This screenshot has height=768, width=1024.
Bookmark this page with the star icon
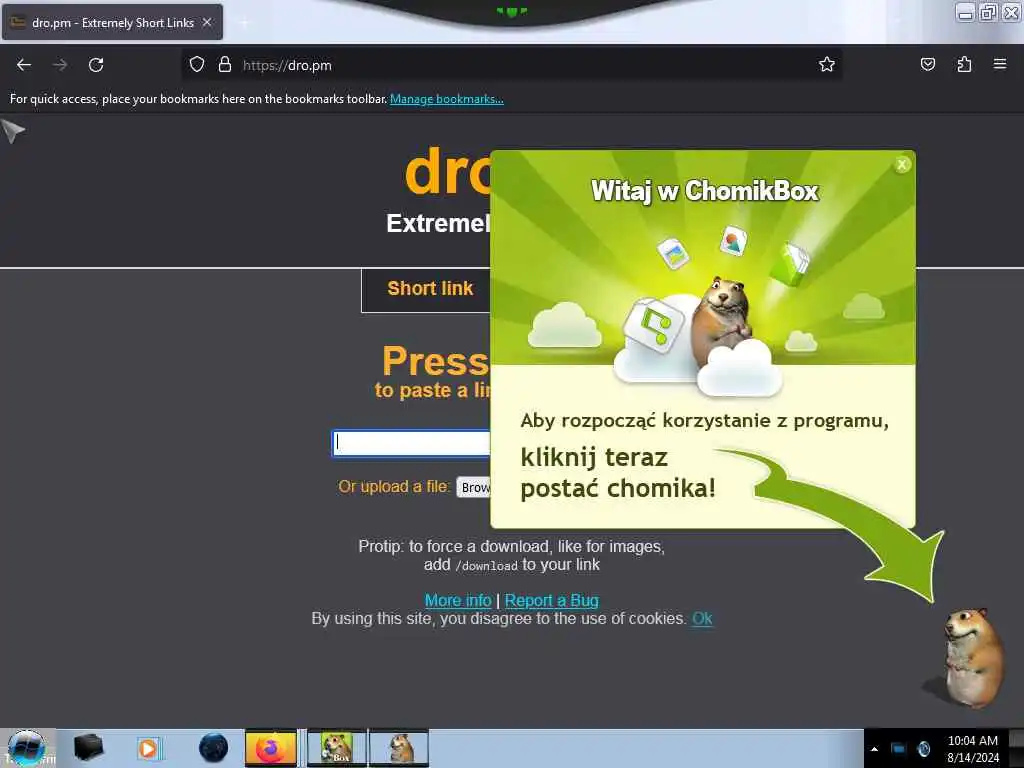click(827, 64)
